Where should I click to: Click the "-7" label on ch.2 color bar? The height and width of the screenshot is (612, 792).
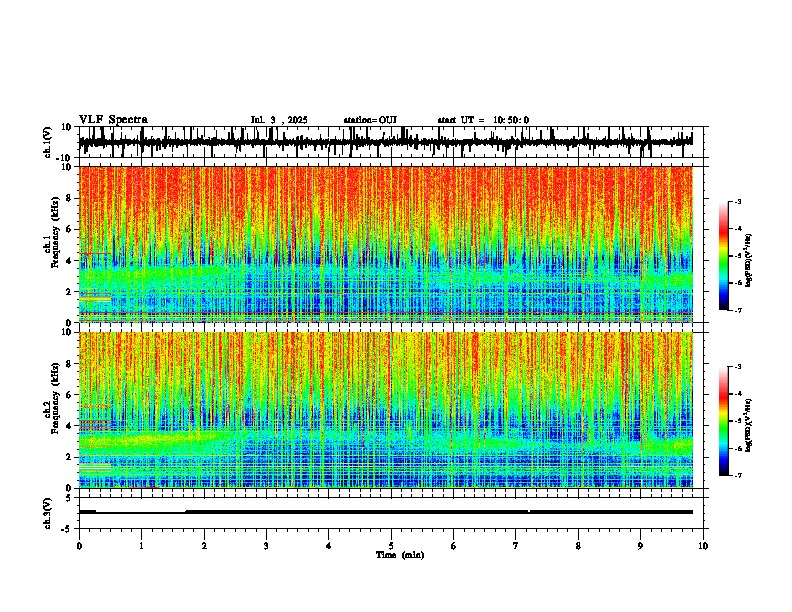(737, 475)
